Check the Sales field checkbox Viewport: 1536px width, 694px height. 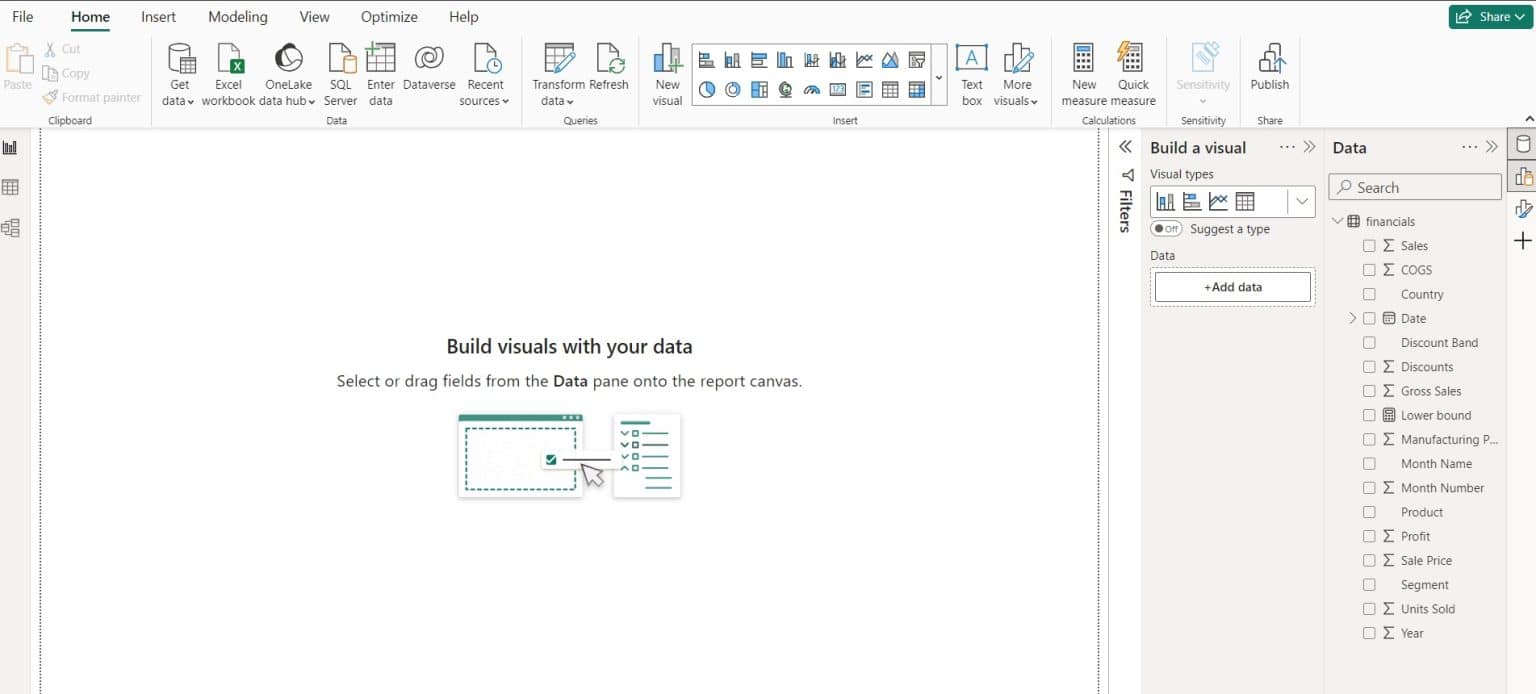[1369, 246]
